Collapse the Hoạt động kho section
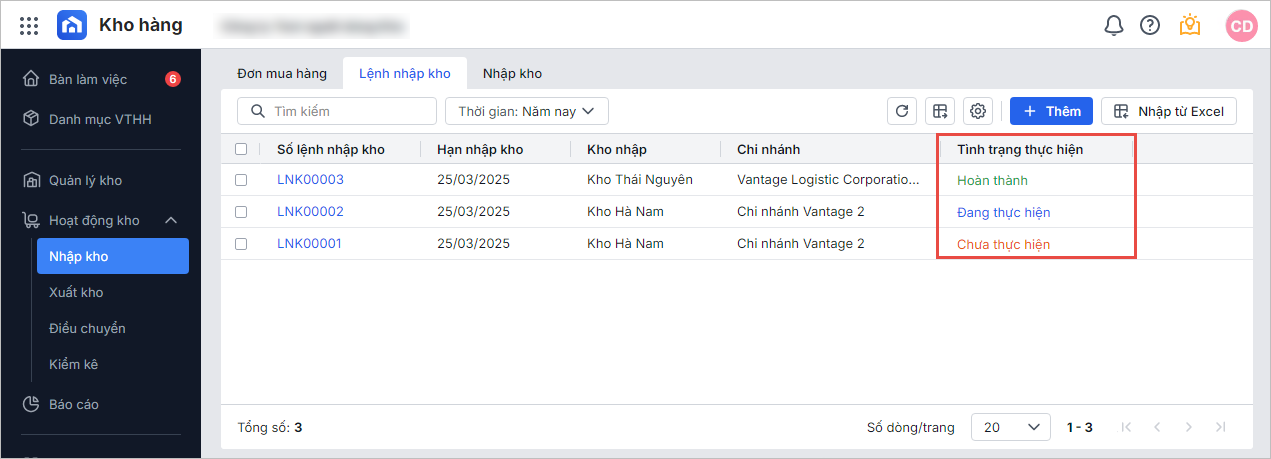The image size is (1271, 459). (170, 220)
